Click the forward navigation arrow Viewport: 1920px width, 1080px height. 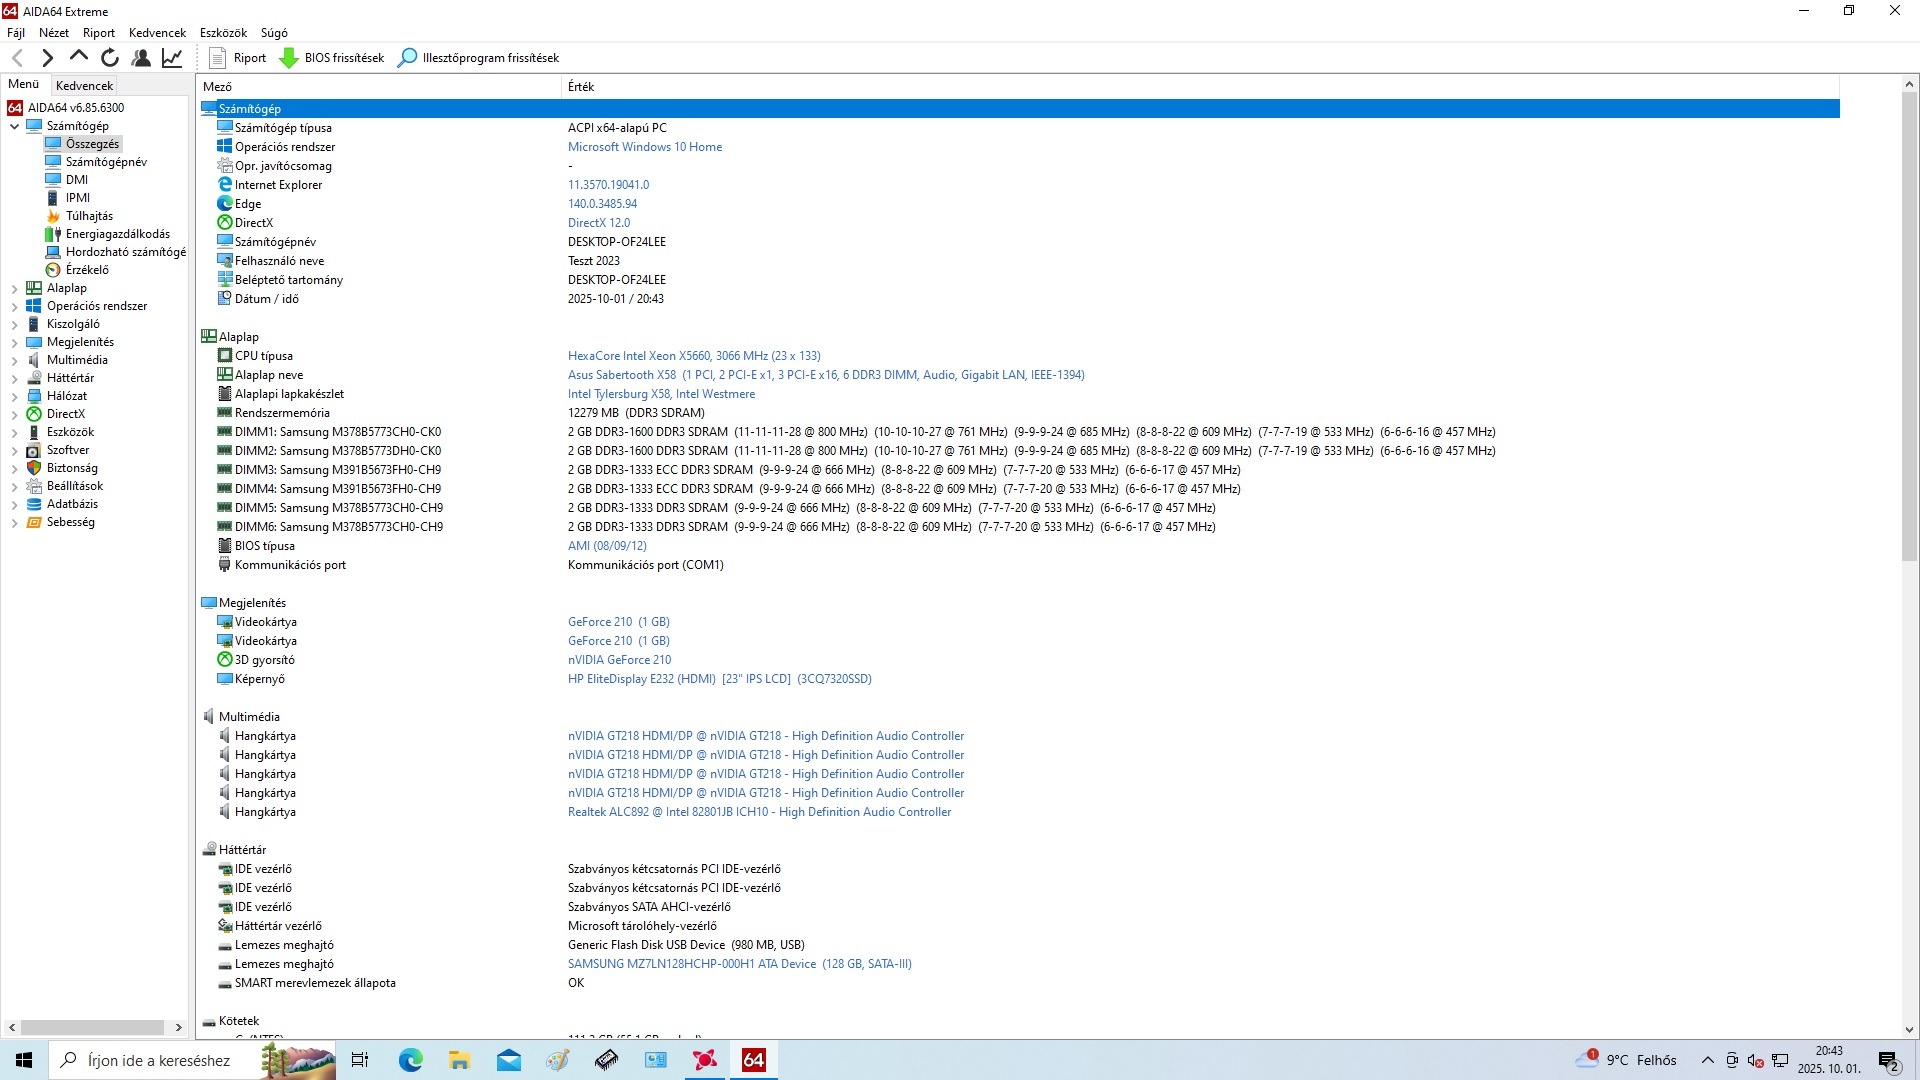coord(47,58)
